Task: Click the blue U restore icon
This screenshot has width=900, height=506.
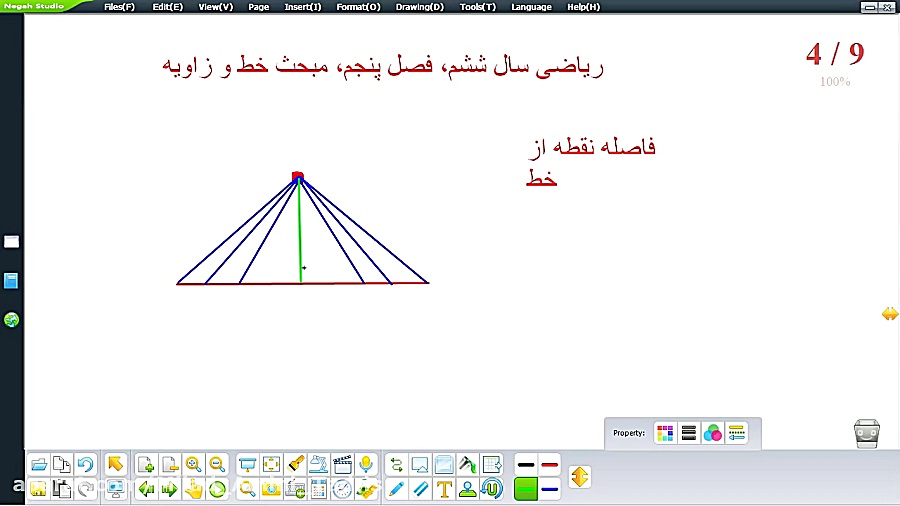Action: click(x=492, y=489)
